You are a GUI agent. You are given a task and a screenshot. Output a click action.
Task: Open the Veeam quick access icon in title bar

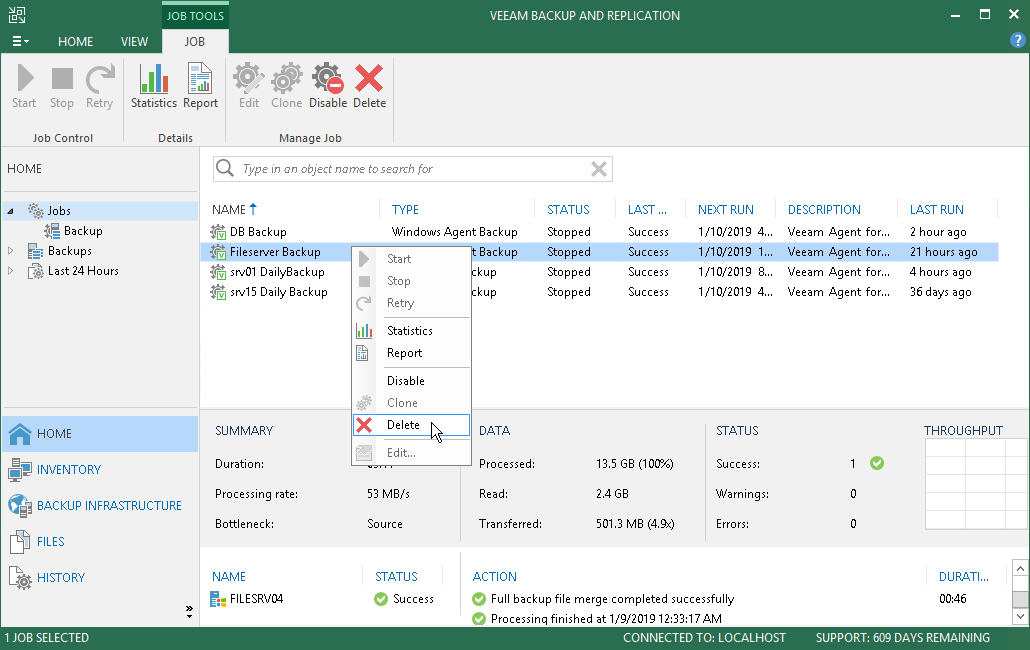[x=17, y=14]
